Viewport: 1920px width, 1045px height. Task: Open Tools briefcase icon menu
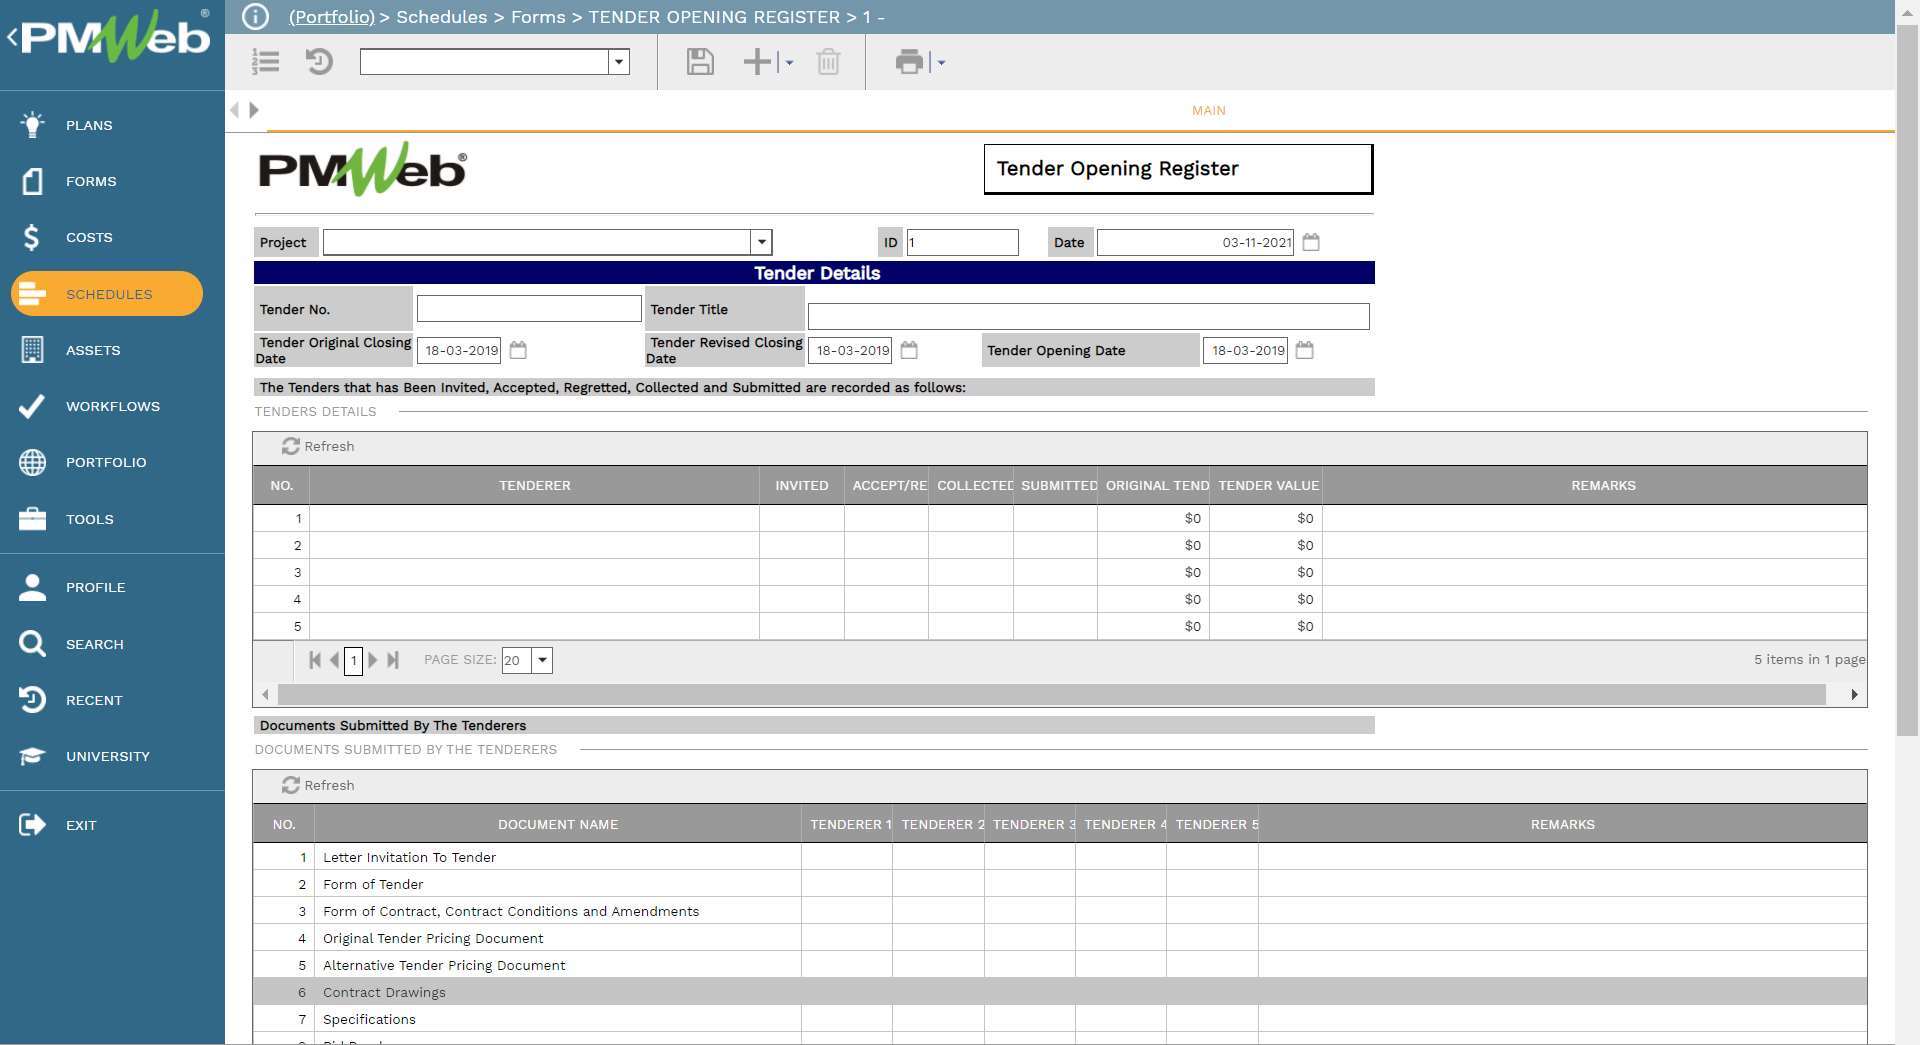click(x=32, y=519)
